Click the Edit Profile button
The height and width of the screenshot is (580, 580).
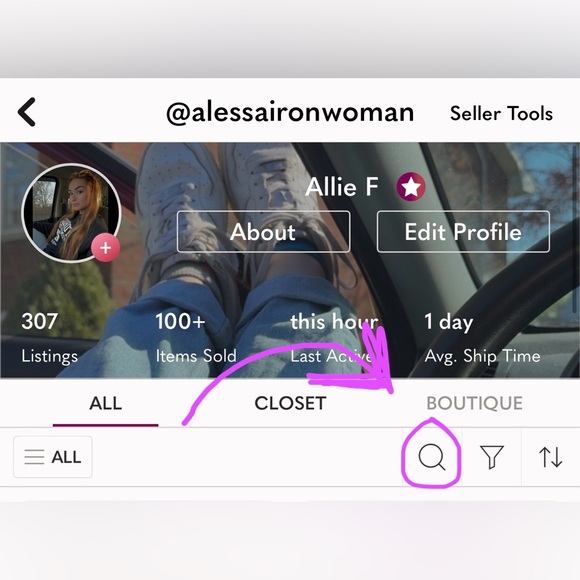[463, 232]
